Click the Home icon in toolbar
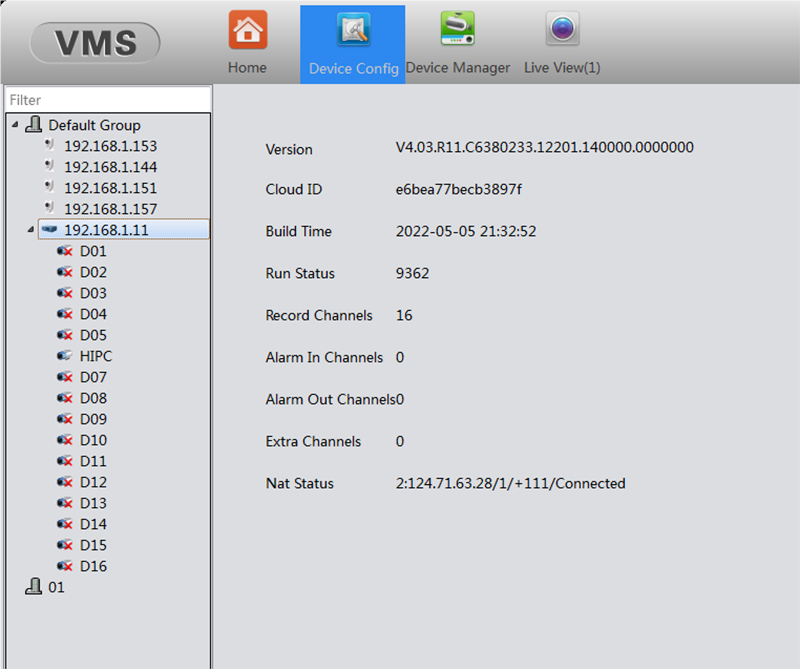This screenshot has height=669, width=800. [x=248, y=30]
